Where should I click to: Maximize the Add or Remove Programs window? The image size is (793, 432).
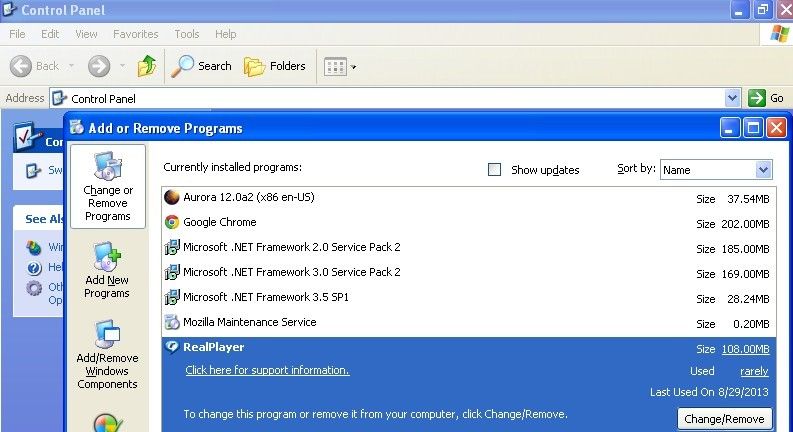(x=753, y=128)
